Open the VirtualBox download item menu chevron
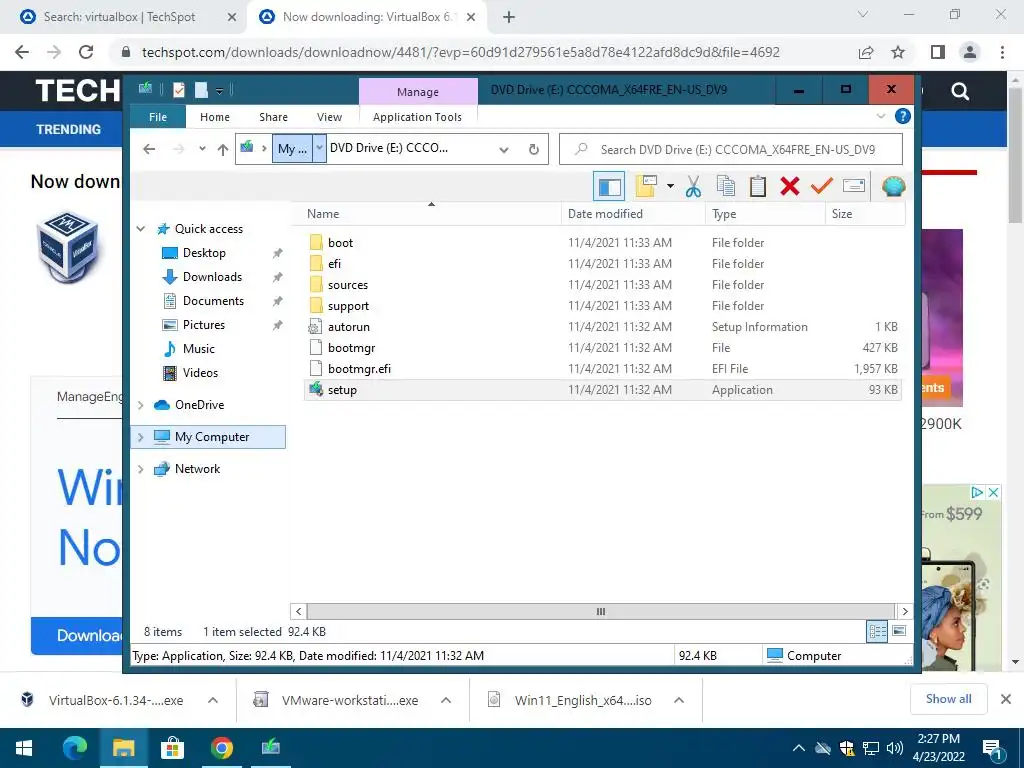Image resolution: width=1024 pixels, height=768 pixels. [212, 700]
